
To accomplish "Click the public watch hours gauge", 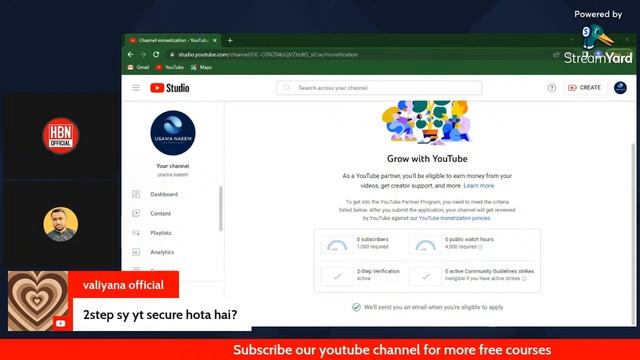I will tap(425, 245).
